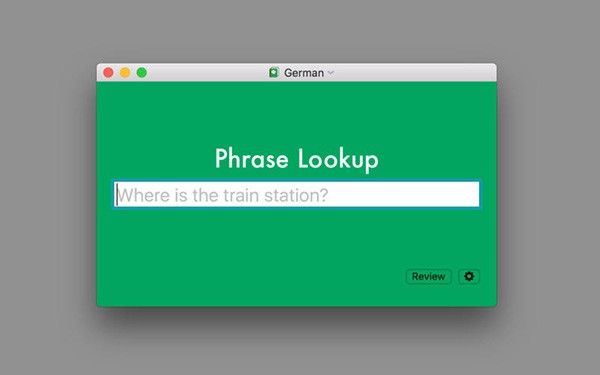The width and height of the screenshot is (600, 375).
Task: Click the 'Where is the train station?' placeholder
Action: tap(223, 195)
